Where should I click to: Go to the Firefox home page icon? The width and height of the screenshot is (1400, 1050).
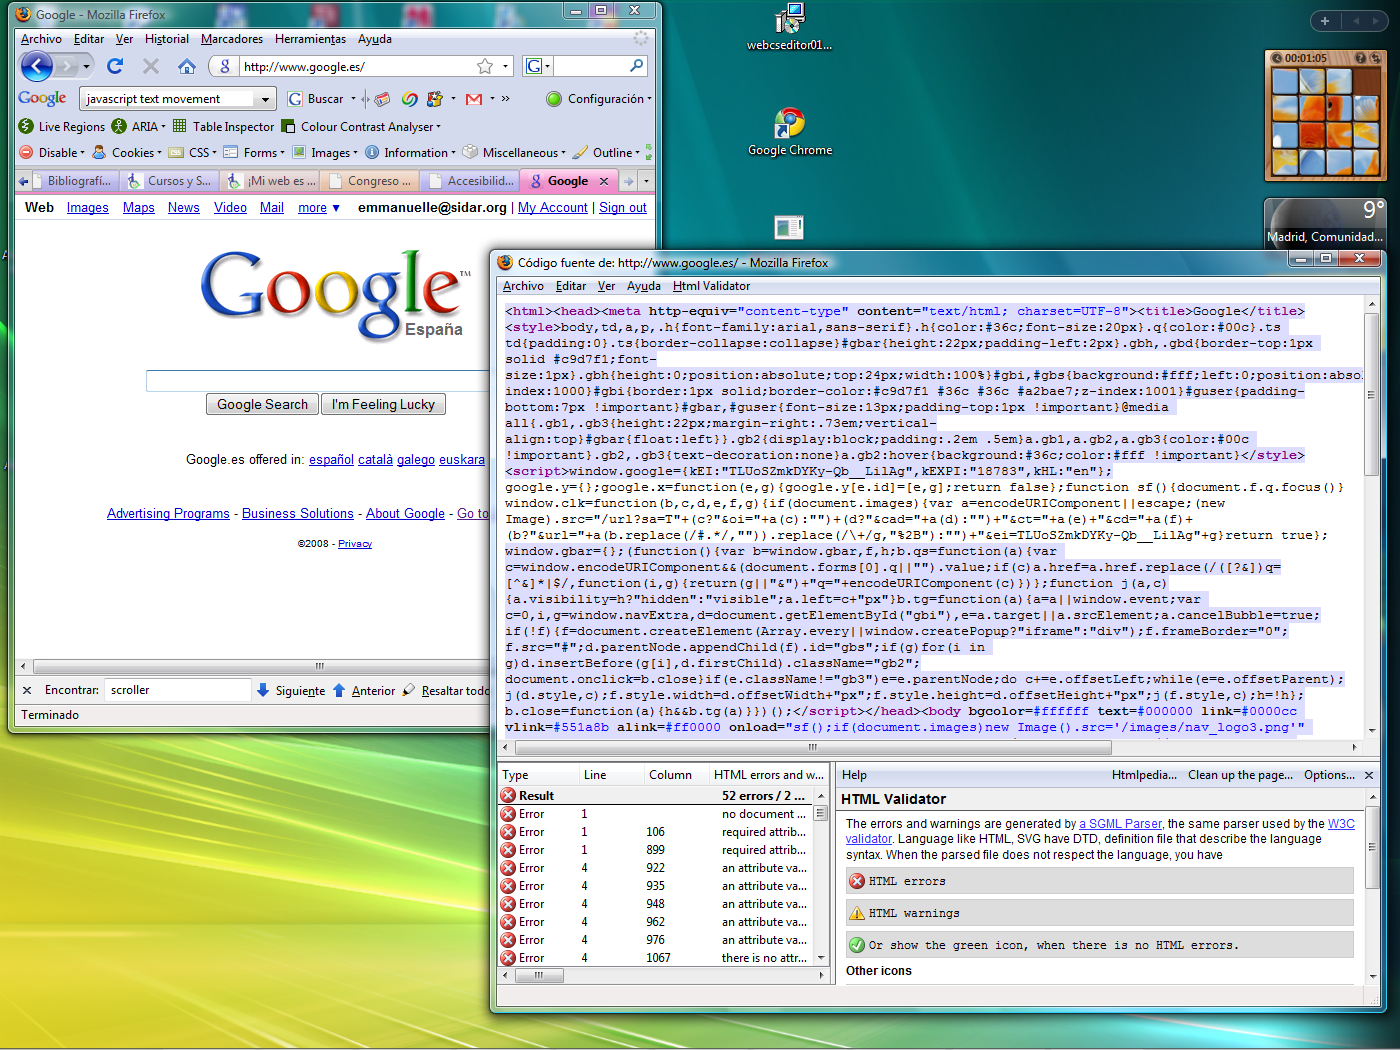[x=187, y=66]
